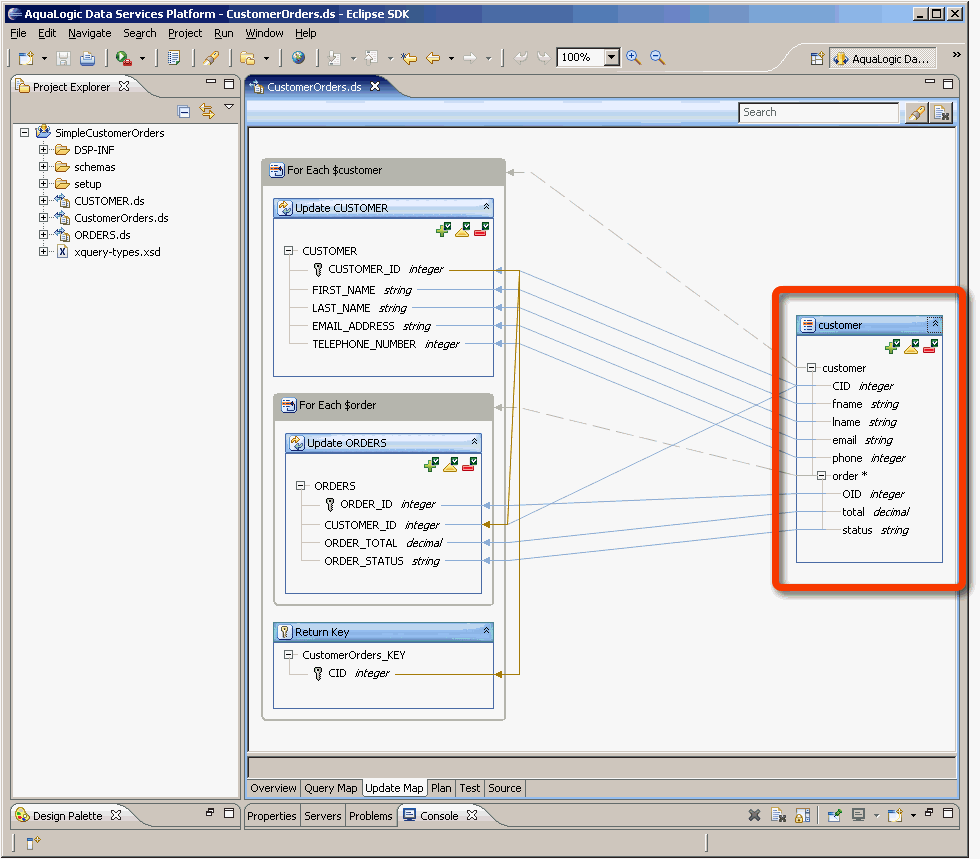Toggle delete (minus) checkbox in customer block
This screenshot has width=980, height=859.
click(x=930, y=346)
